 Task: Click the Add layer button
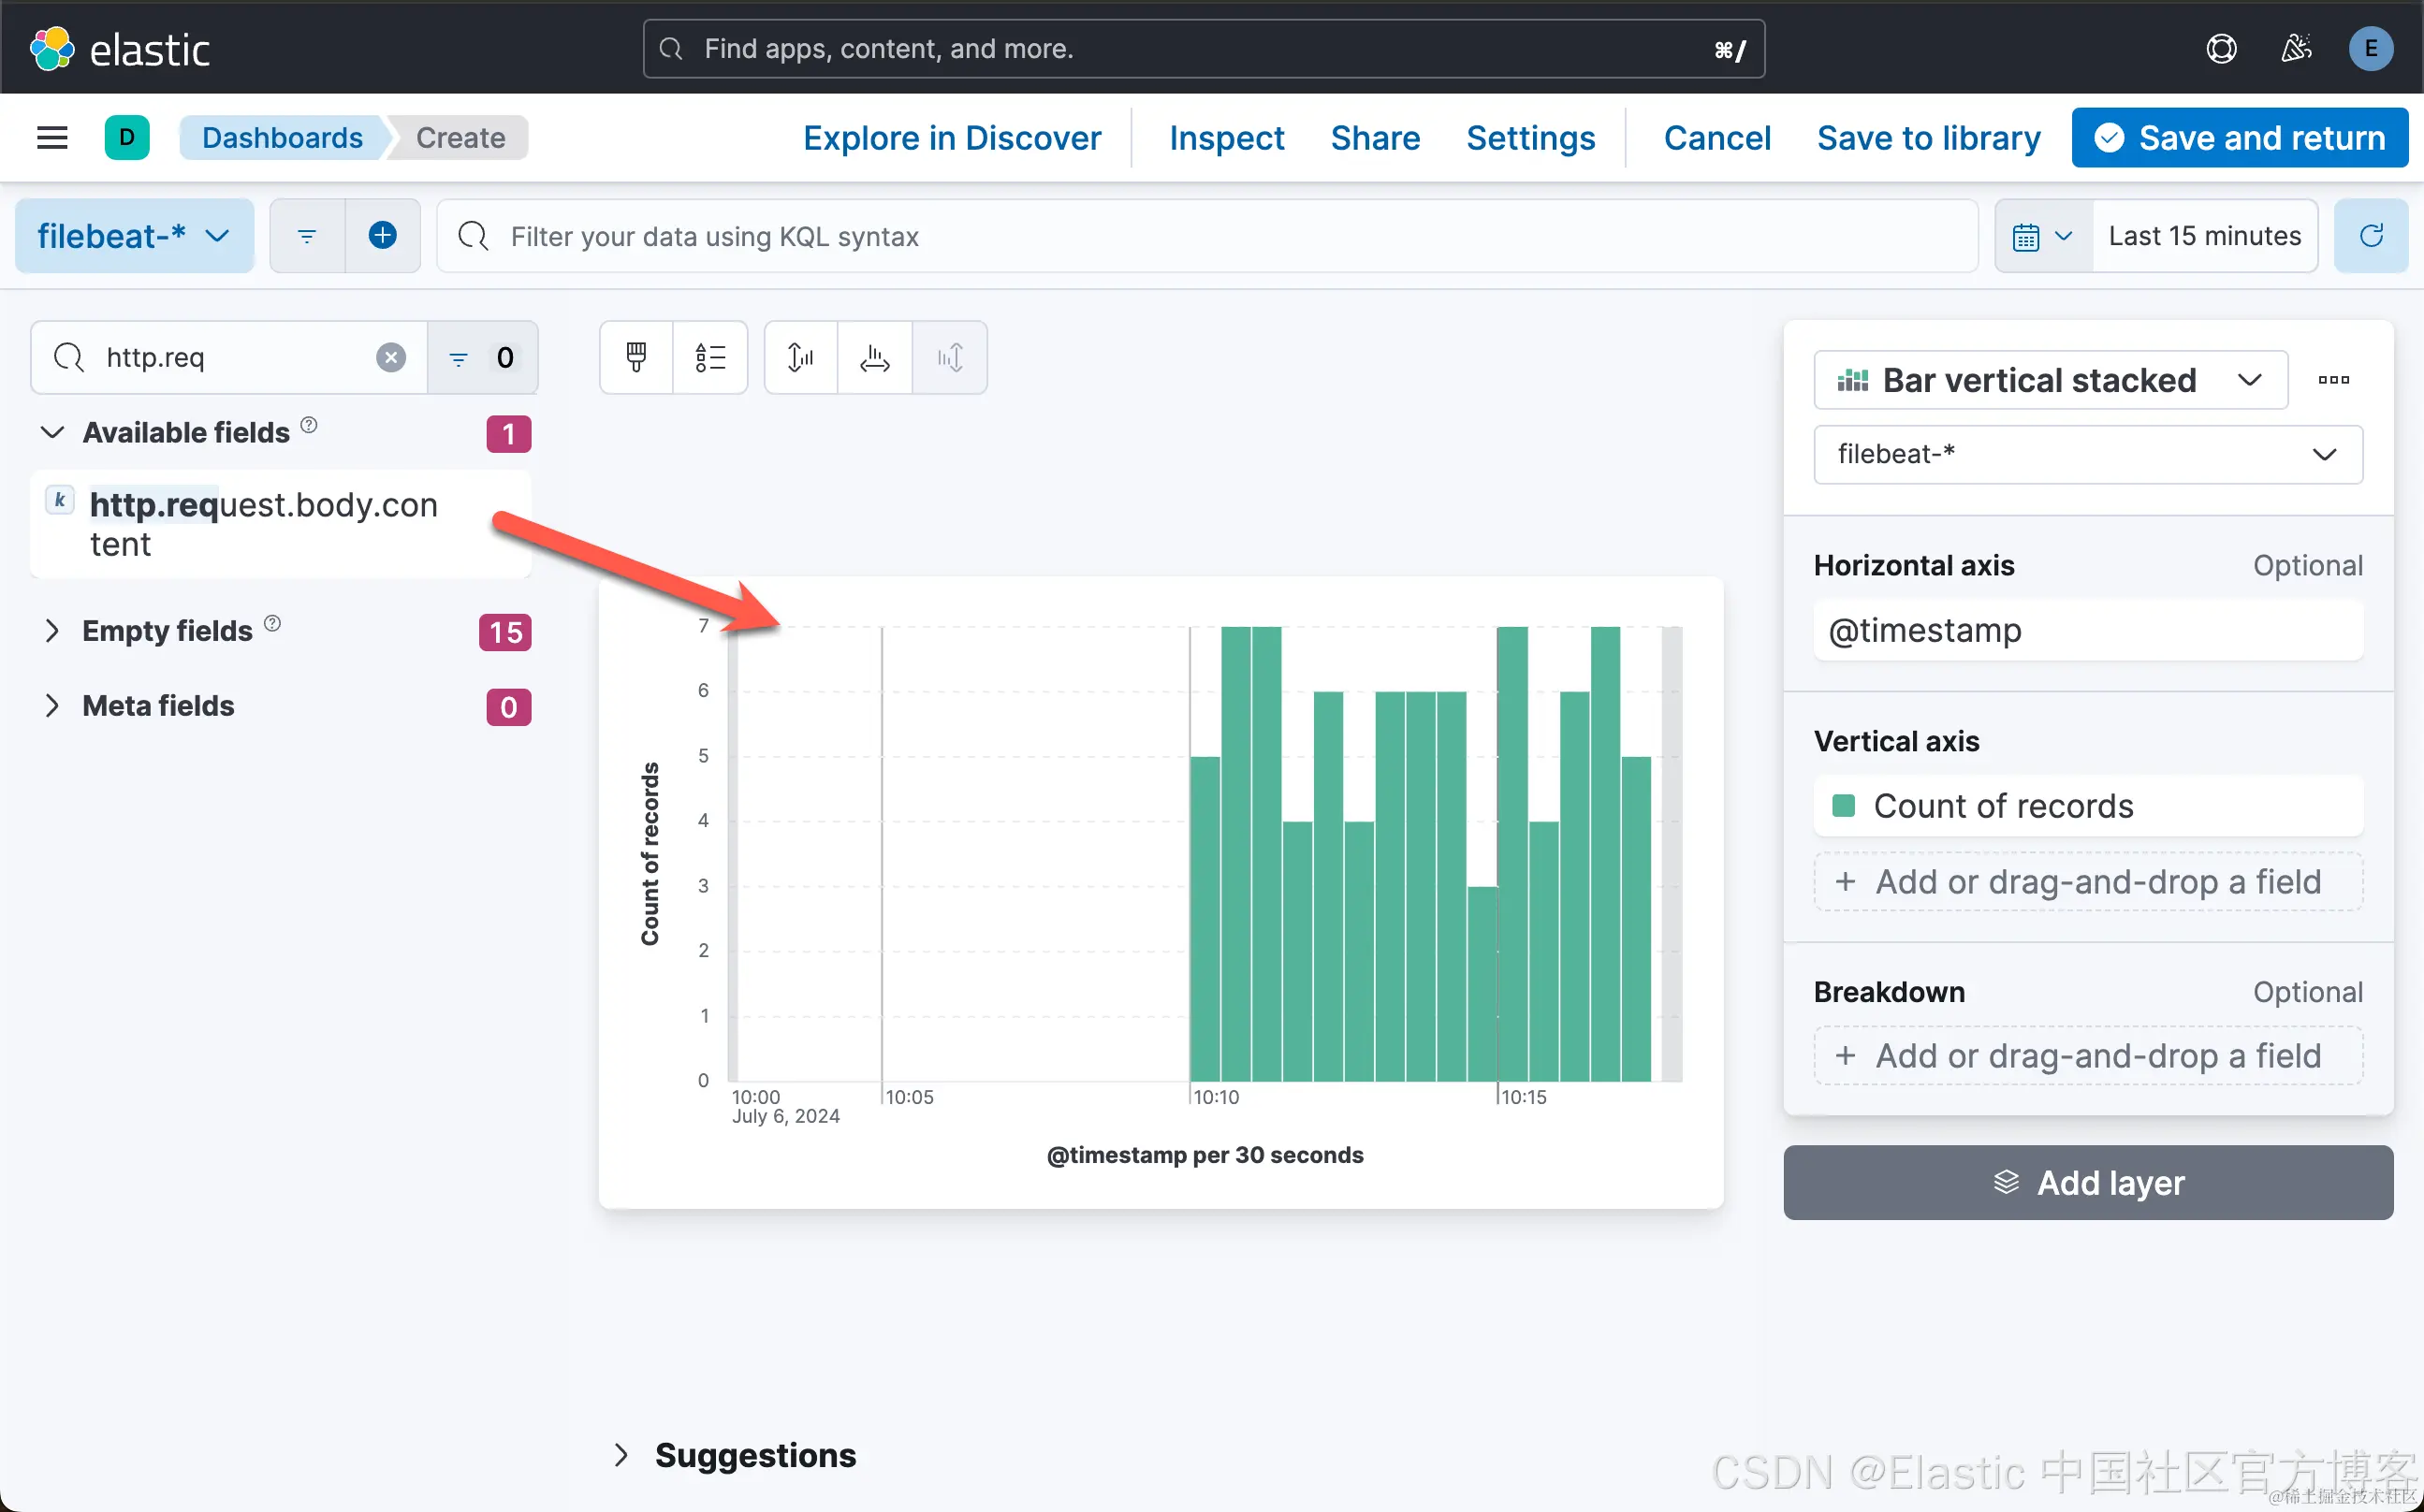coord(2087,1183)
